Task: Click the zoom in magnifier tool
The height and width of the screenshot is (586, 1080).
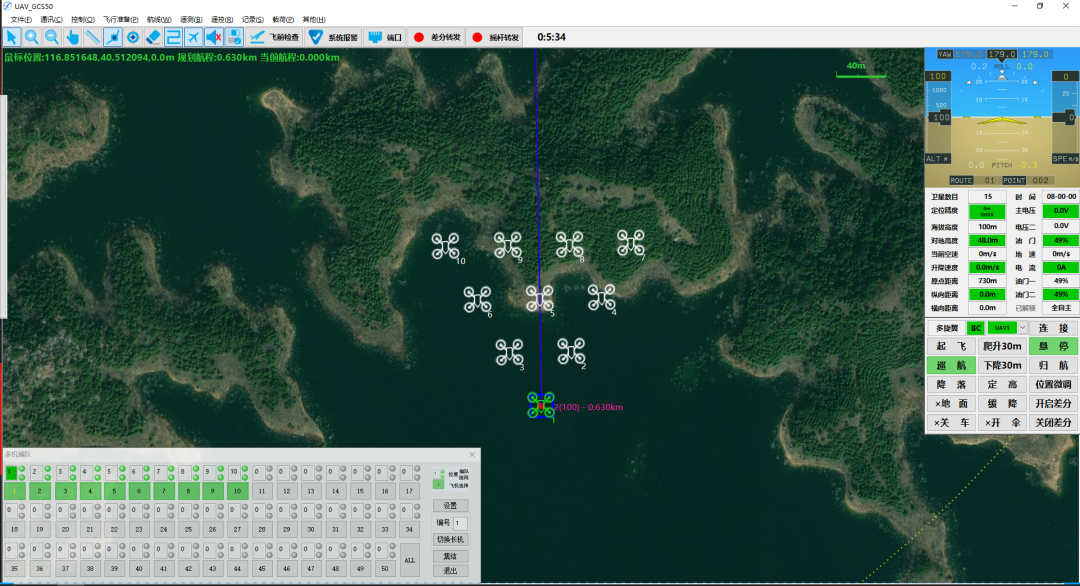Action: [32, 37]
